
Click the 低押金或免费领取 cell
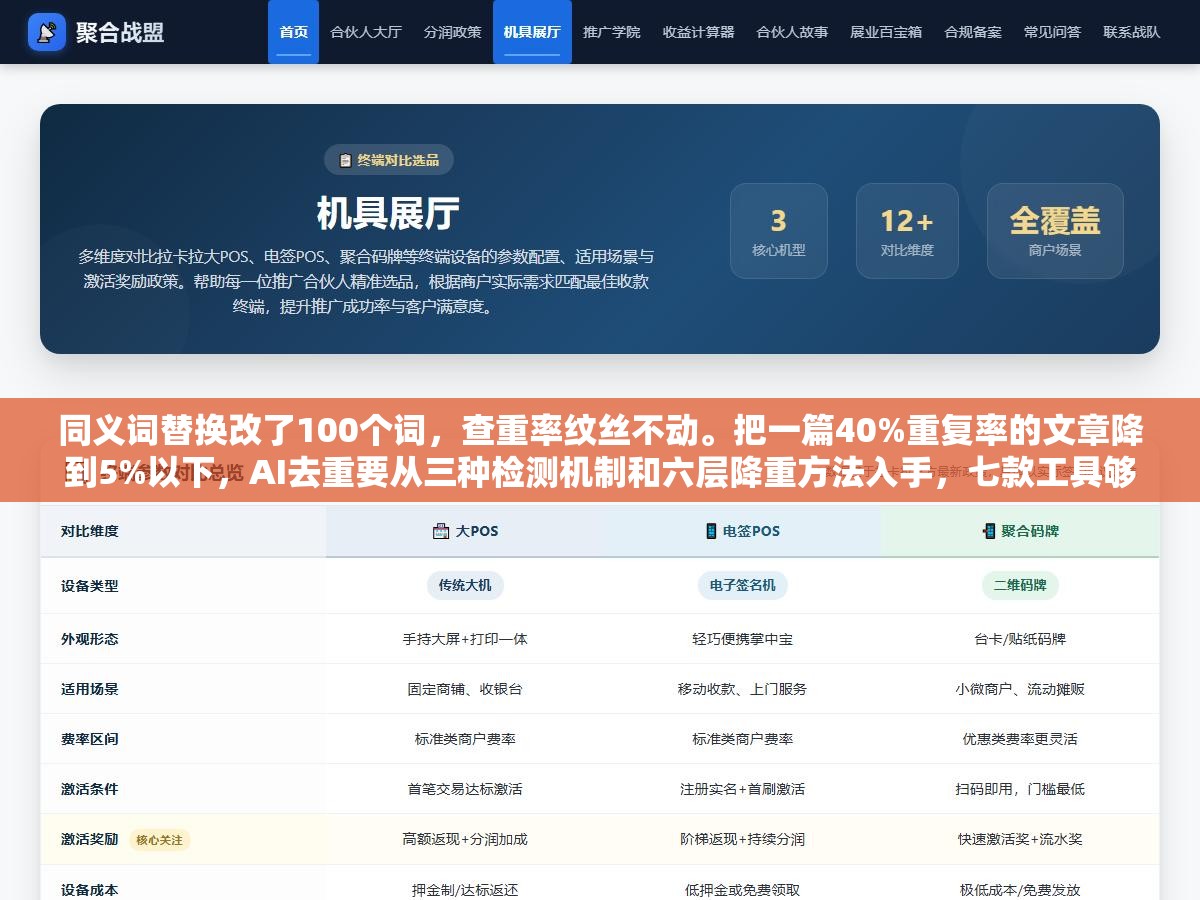743,889
